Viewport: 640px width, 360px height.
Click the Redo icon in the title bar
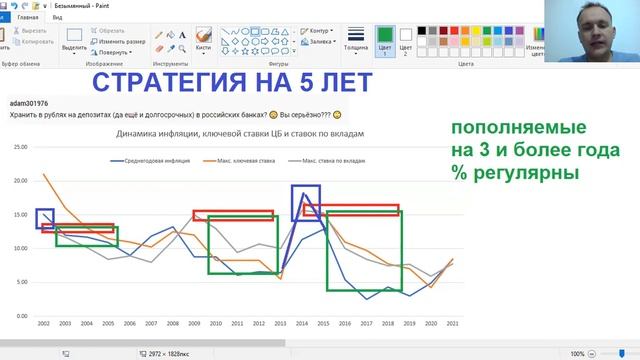[25, 6]
